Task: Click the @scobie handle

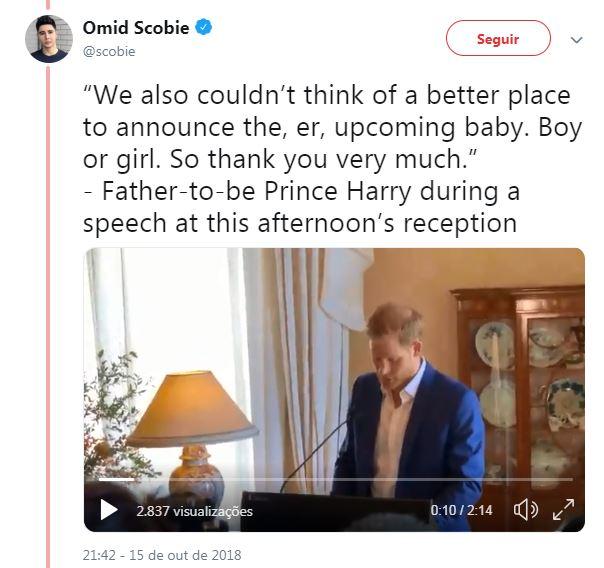Action: pos(109,50)
